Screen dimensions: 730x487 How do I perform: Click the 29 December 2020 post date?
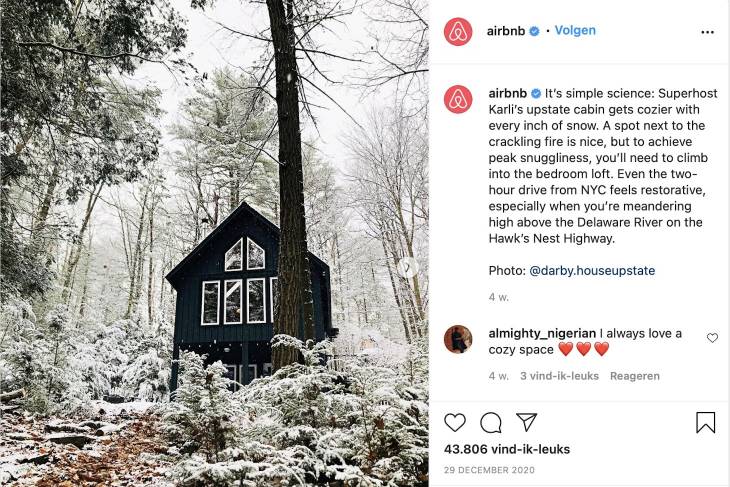[489, 470]
